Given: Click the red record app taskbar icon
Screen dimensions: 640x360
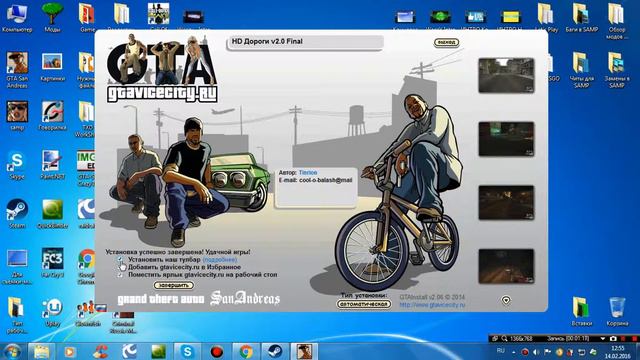Looking at the screenshot, I should (x=217, y=351).
